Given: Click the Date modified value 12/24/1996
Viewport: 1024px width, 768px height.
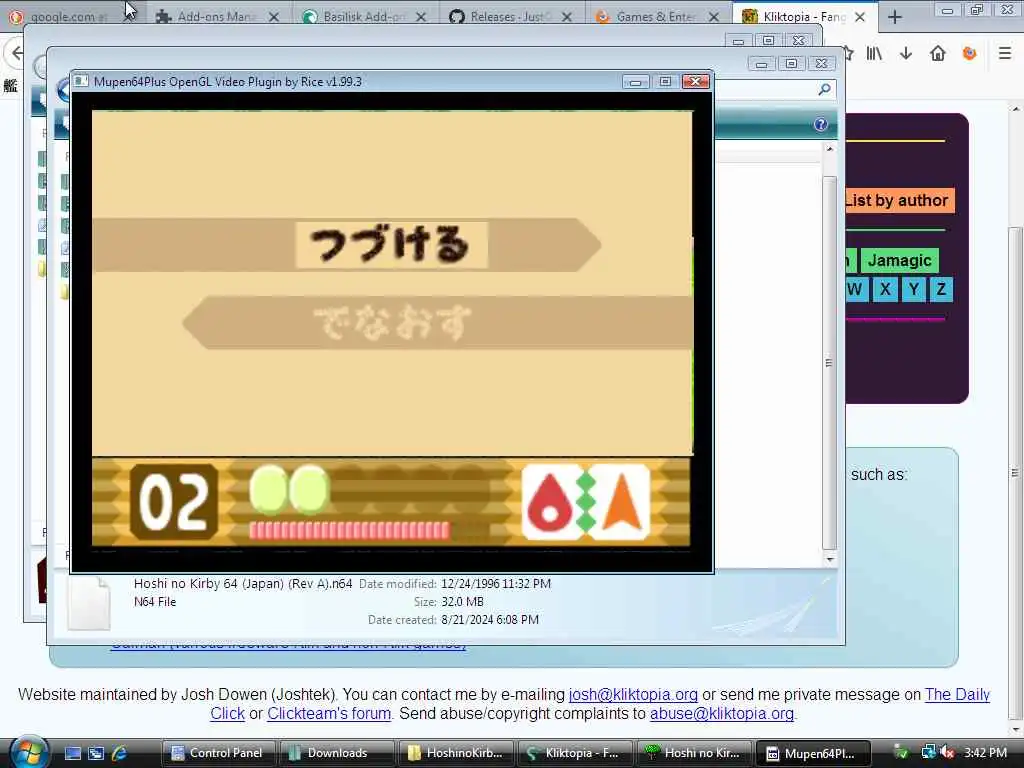Looking at the screenshot, I should point(496,583).
